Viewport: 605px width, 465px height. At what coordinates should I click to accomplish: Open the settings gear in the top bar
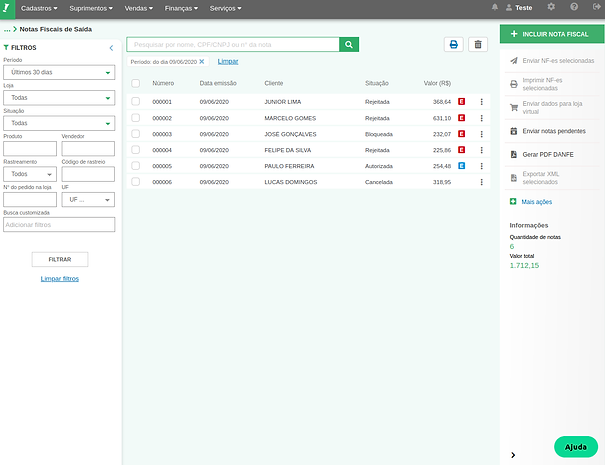(551, 7)
